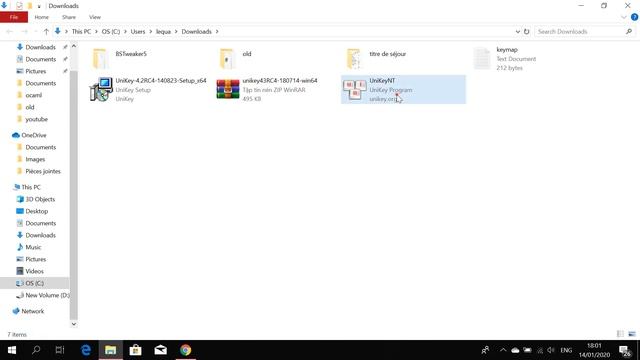Screen dimensions: 640x360
Task: Click the ENG language indicator
Action: click(566, 350)
